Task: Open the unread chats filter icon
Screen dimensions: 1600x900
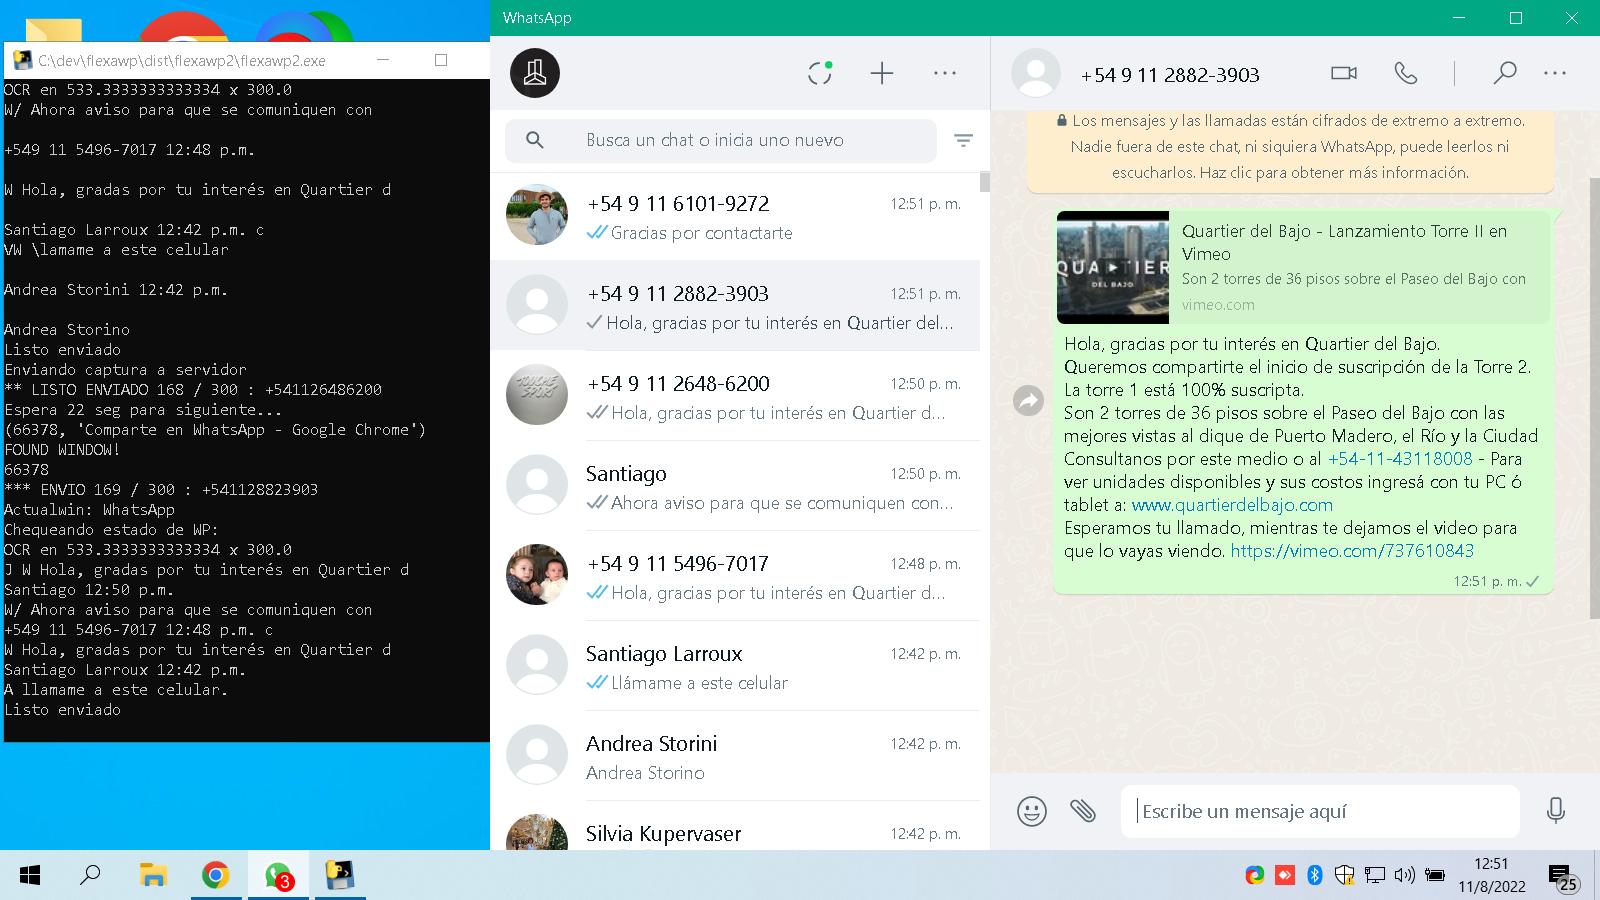Action: click(963, 141)
